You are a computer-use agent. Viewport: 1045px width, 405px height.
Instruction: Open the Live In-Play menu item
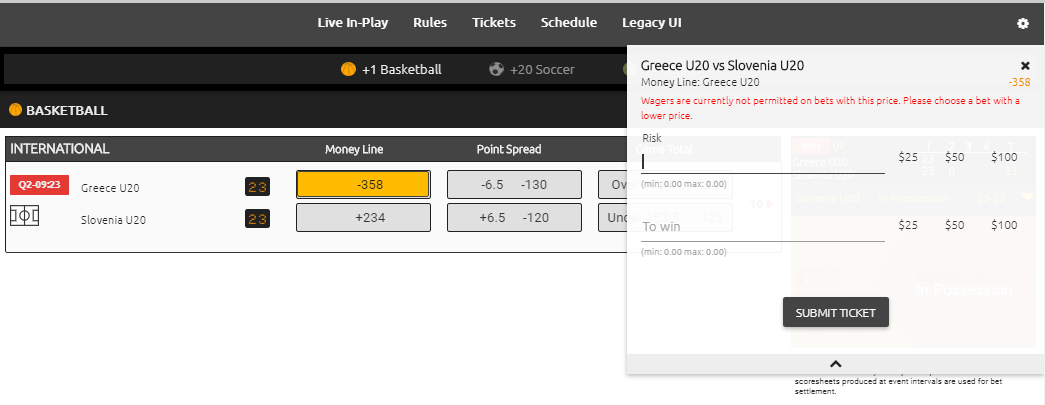coord(353,23)
